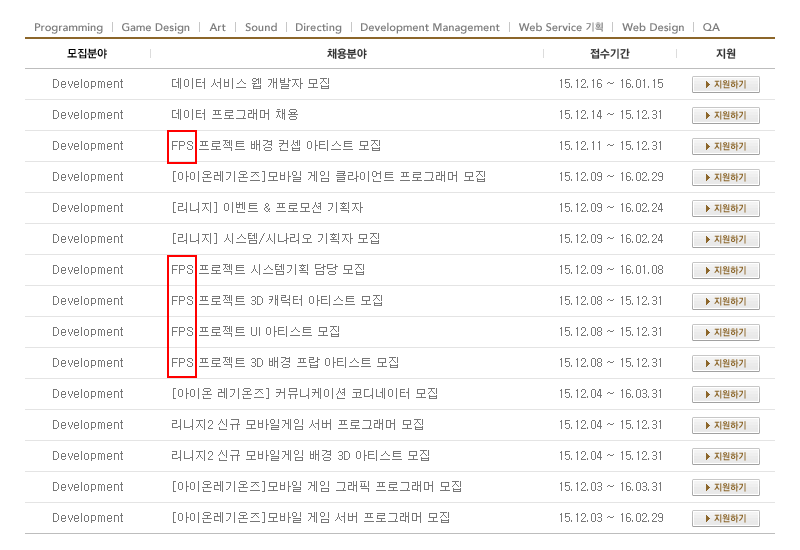This screenshot has height=550, width=800.
Task: Click the 접수기간 column header
Action: tap(610, 53)
